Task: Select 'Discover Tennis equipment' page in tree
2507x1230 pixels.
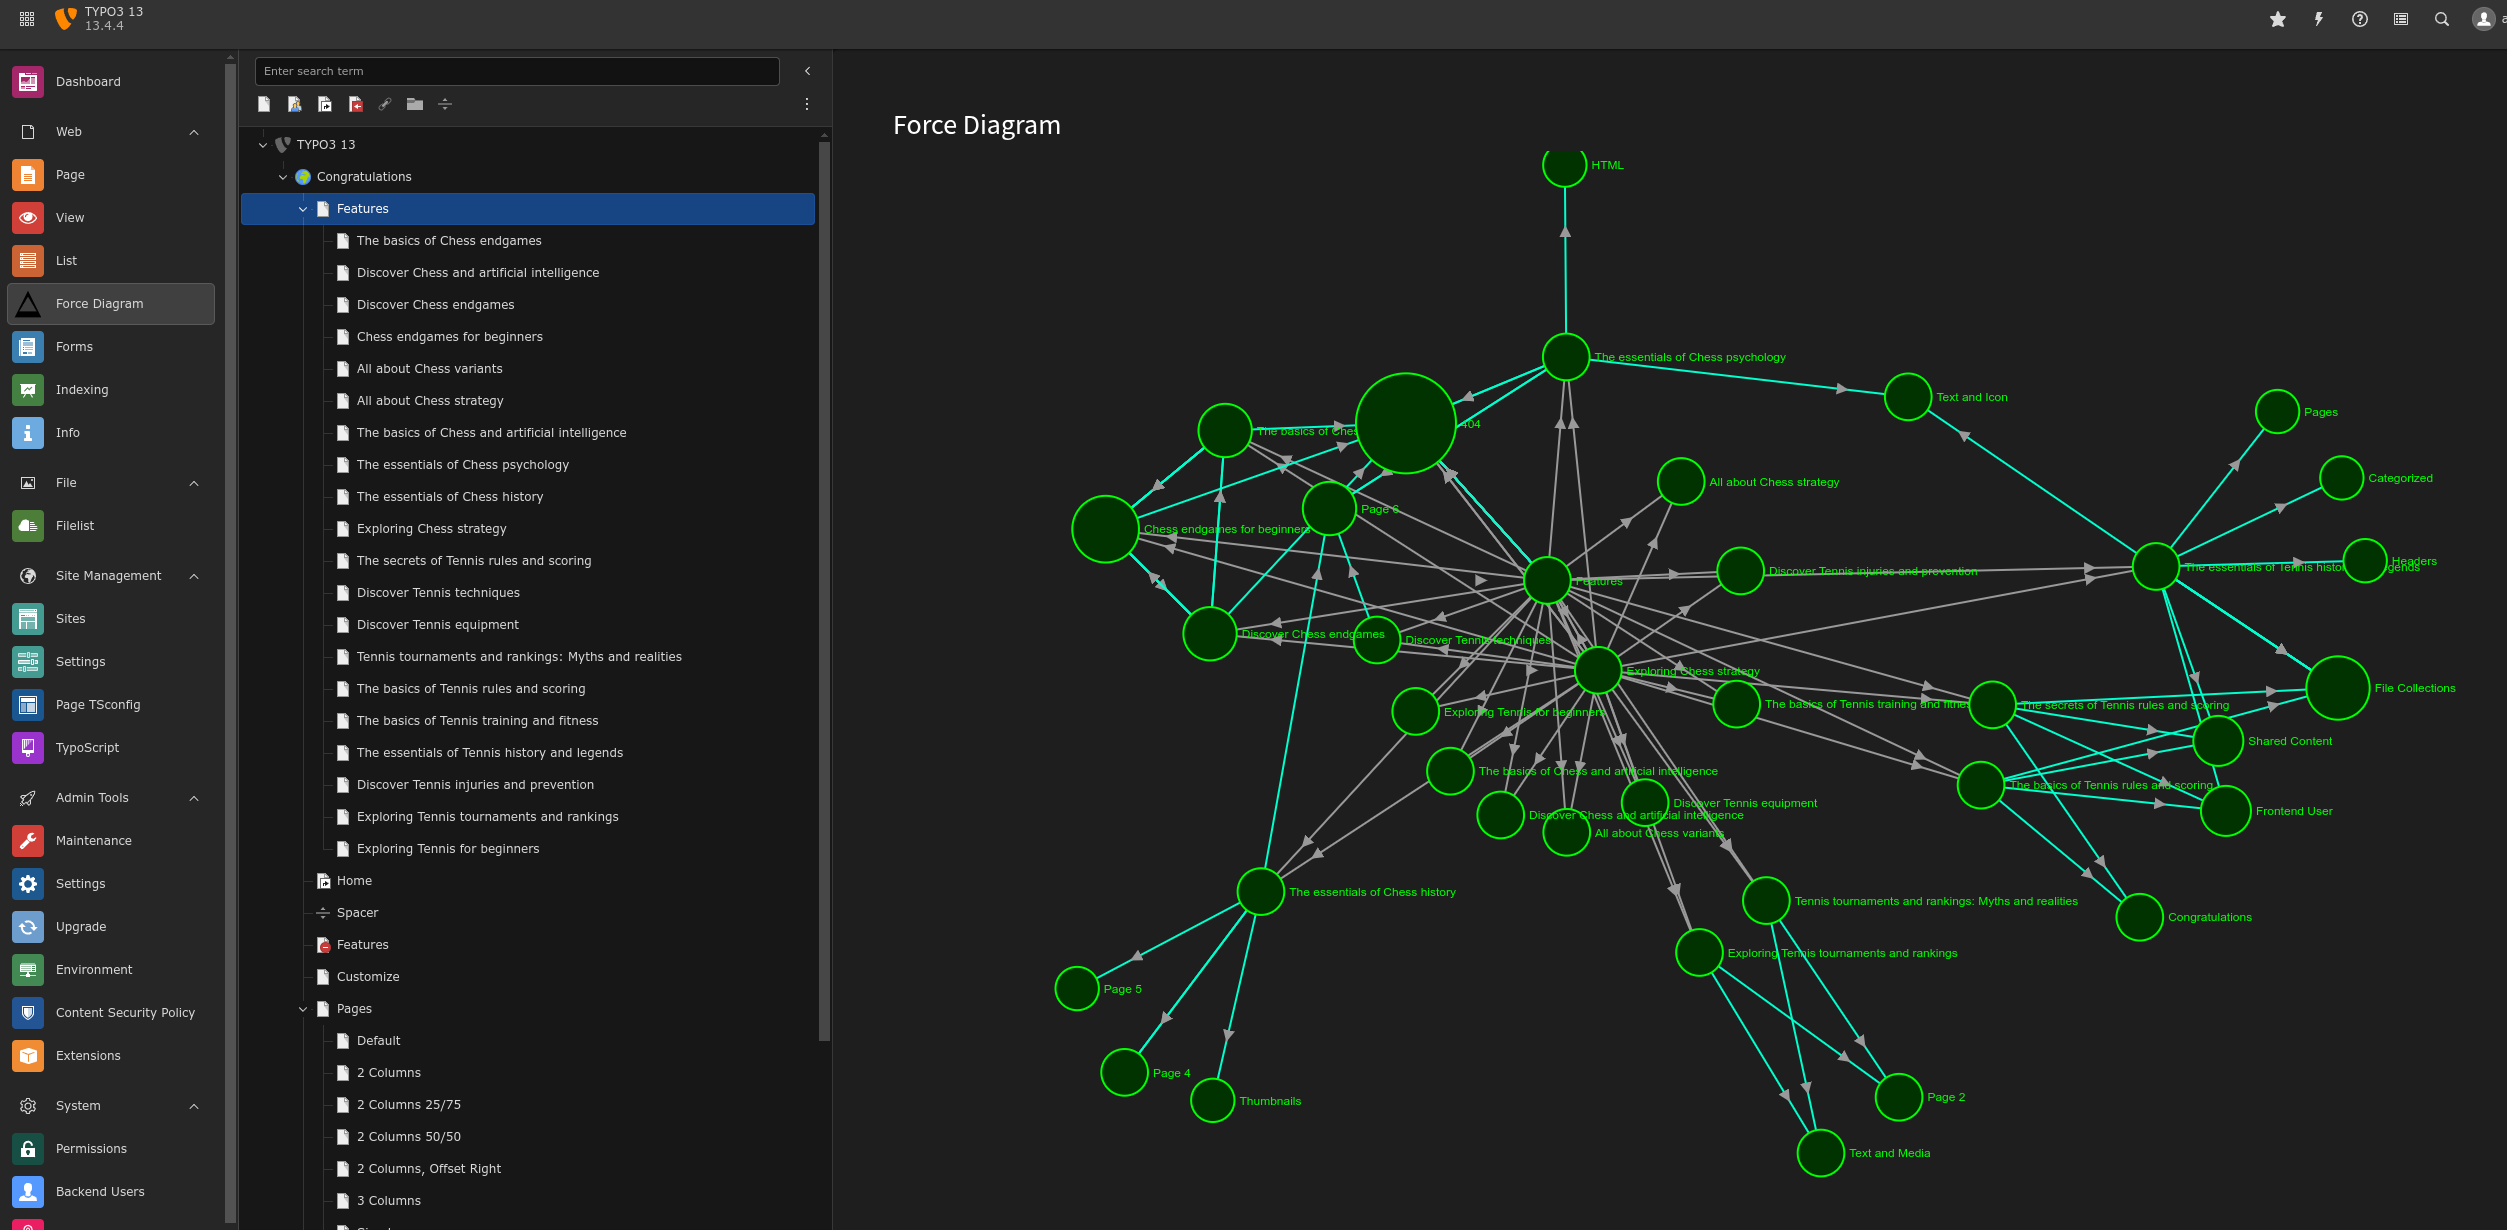Action: [x=437, y=625]
